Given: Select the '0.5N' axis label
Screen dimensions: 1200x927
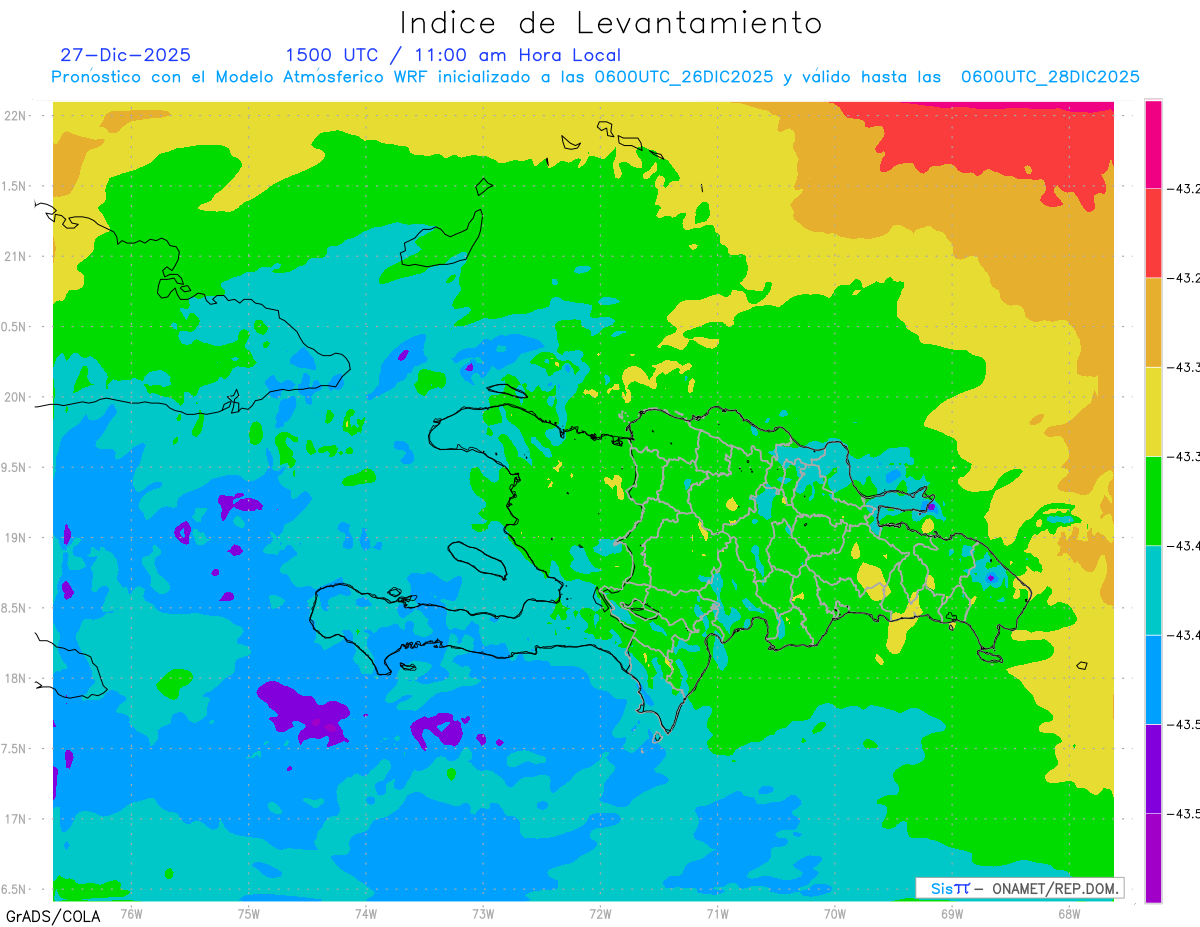Looking at the screenshot, I should 14,327.
